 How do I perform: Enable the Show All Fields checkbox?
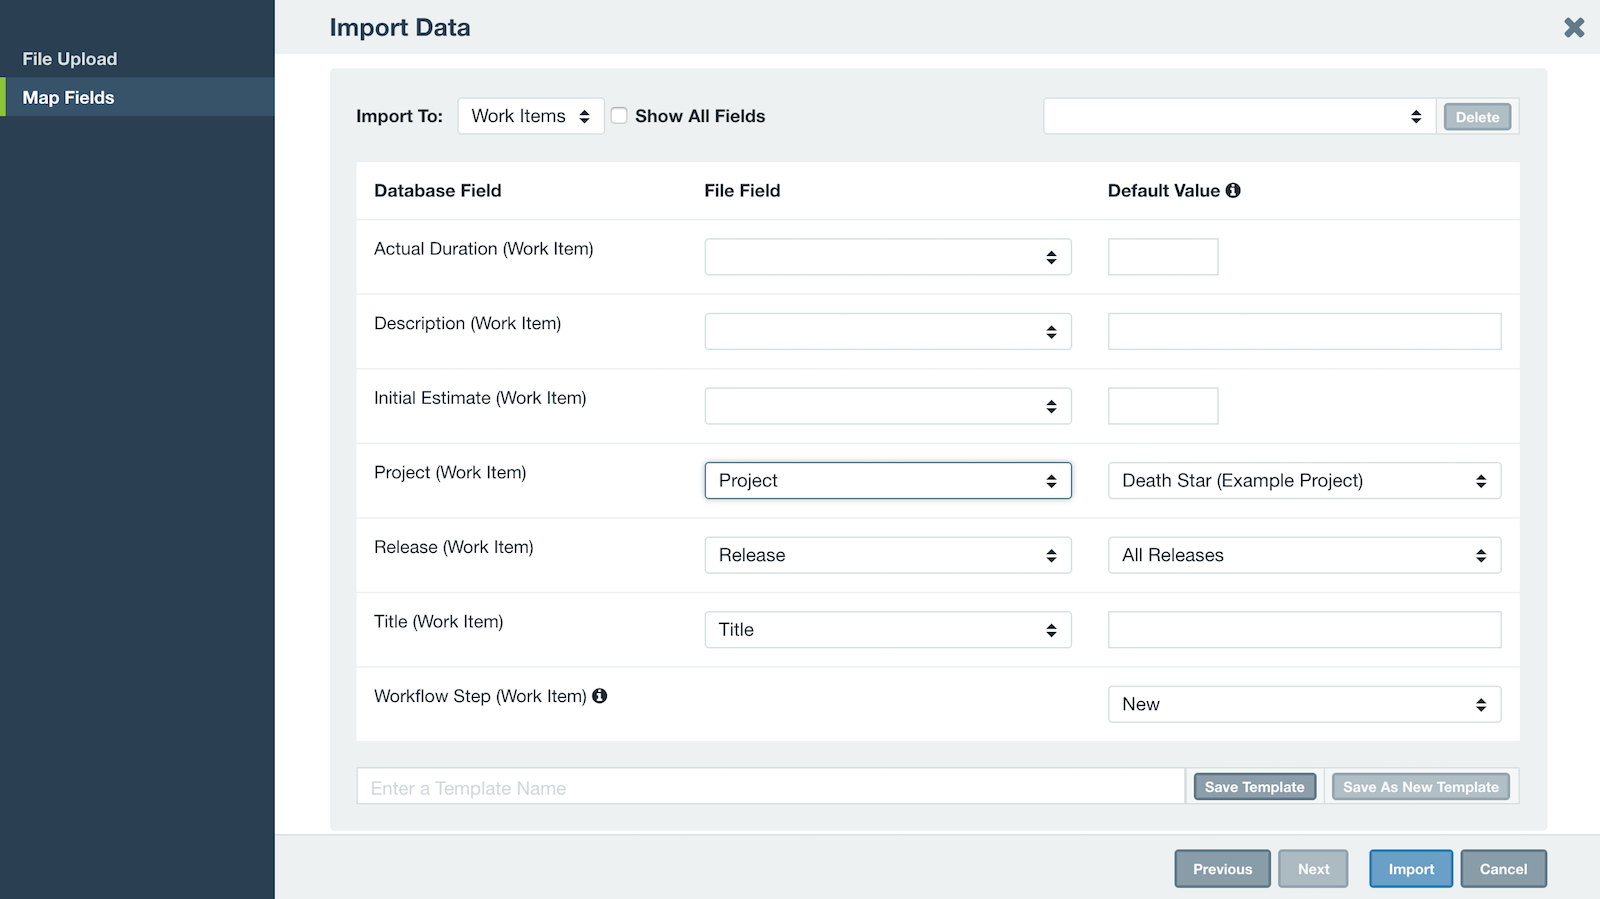[620, 116]
